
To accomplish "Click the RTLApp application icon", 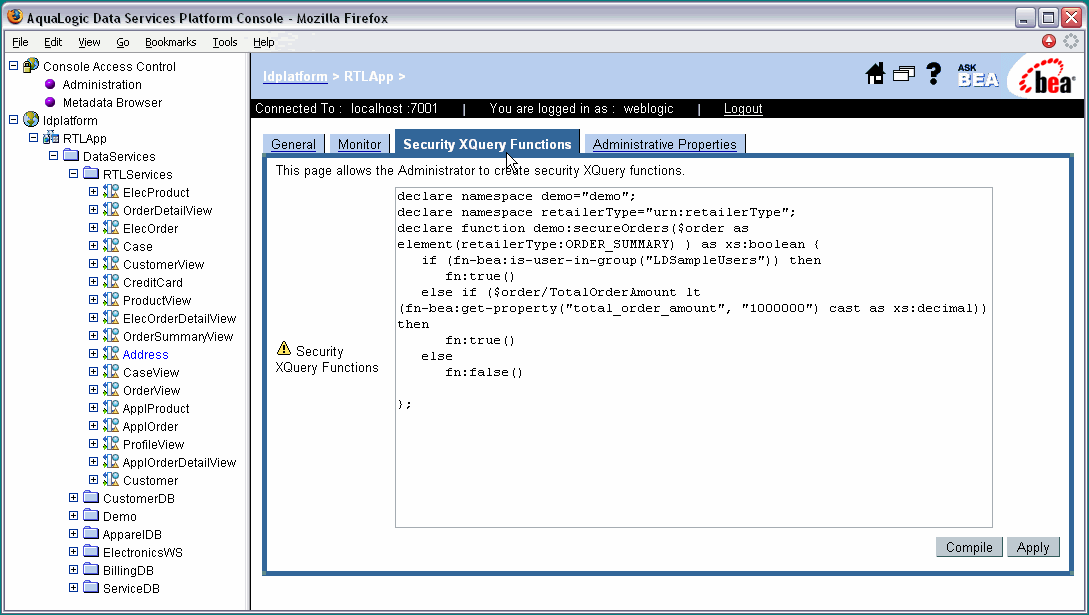I will point(51,137).
